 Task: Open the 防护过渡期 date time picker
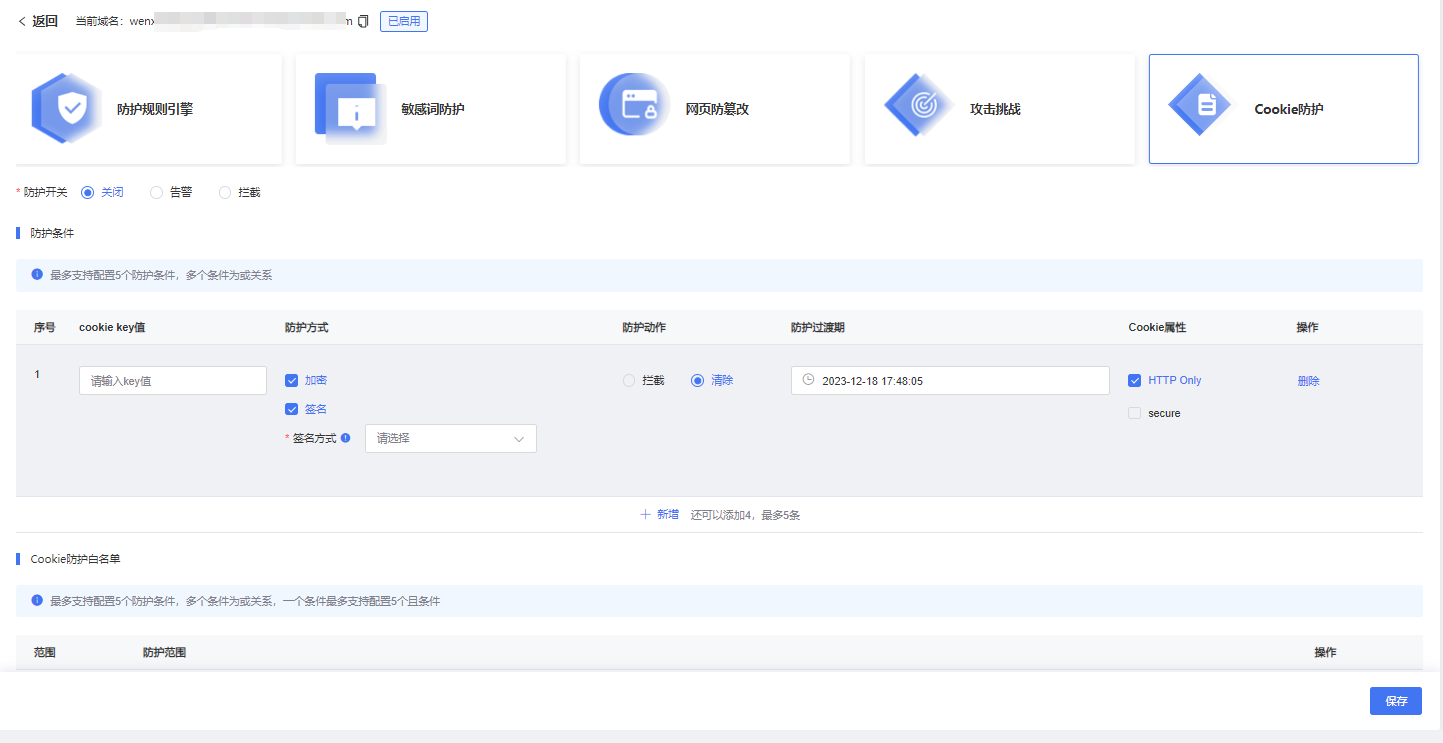point(950,381)
